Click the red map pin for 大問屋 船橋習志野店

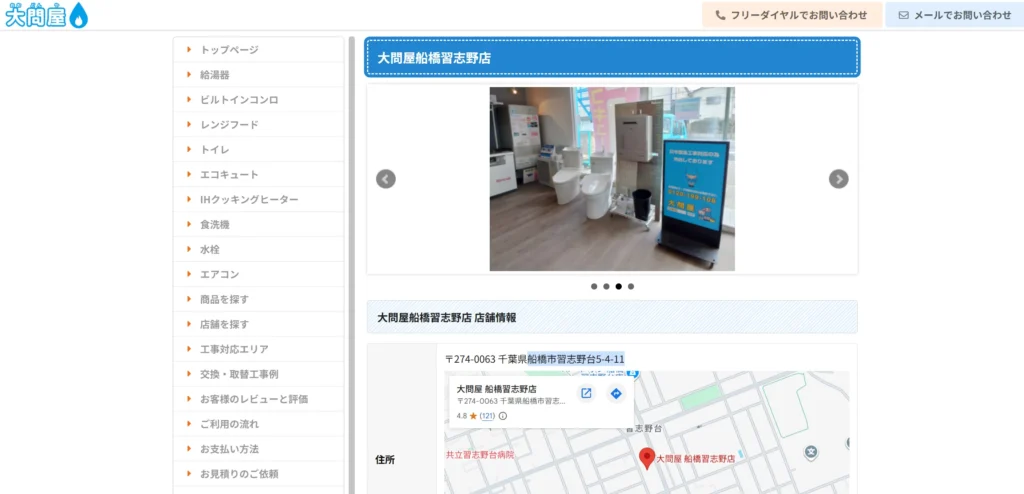[x=646, y=457]
